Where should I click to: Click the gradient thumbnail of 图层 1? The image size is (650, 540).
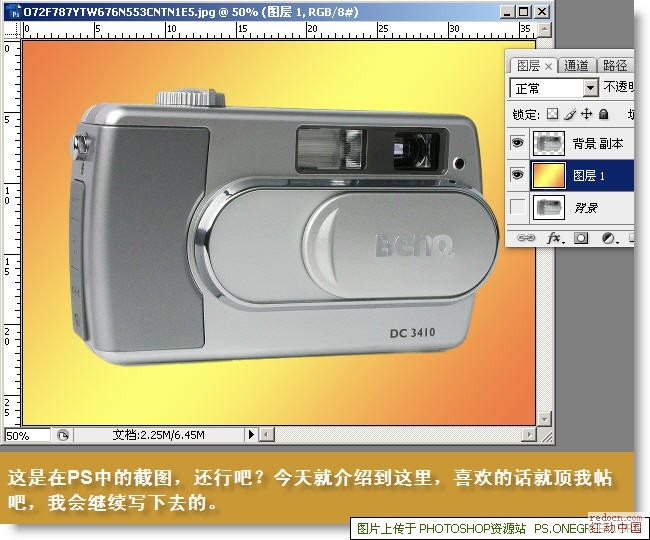pos(548,175)
